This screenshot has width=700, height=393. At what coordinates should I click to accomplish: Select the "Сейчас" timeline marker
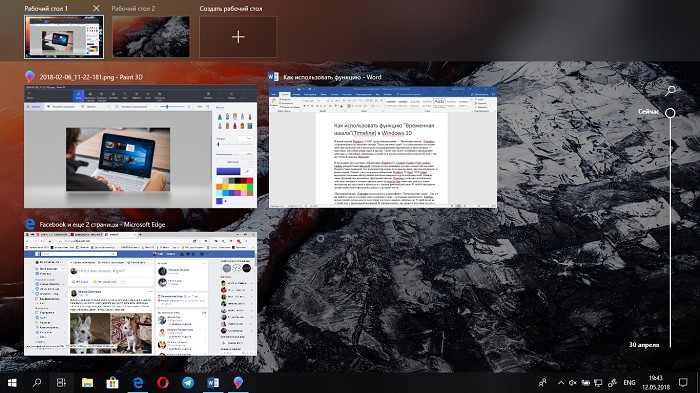coord(670,113)
